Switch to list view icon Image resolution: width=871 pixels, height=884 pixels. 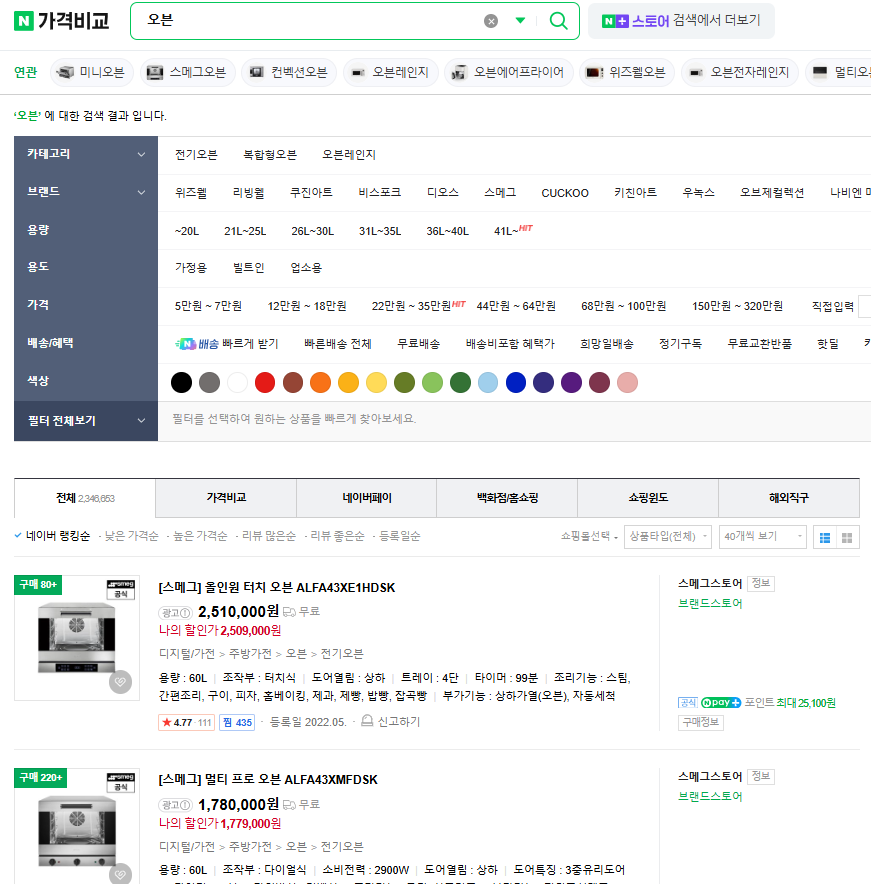click(x=825, y=537)
